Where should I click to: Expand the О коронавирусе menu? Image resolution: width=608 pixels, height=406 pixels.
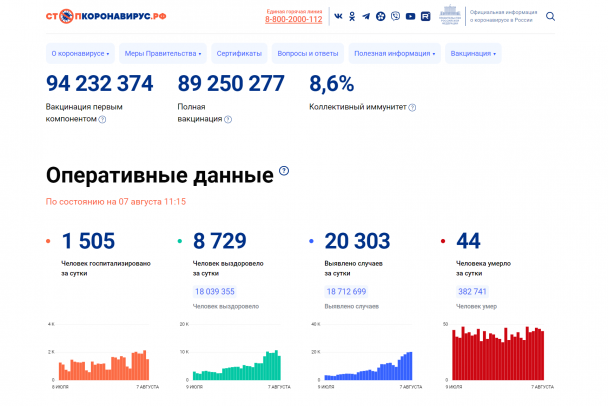tap(80, 54)
